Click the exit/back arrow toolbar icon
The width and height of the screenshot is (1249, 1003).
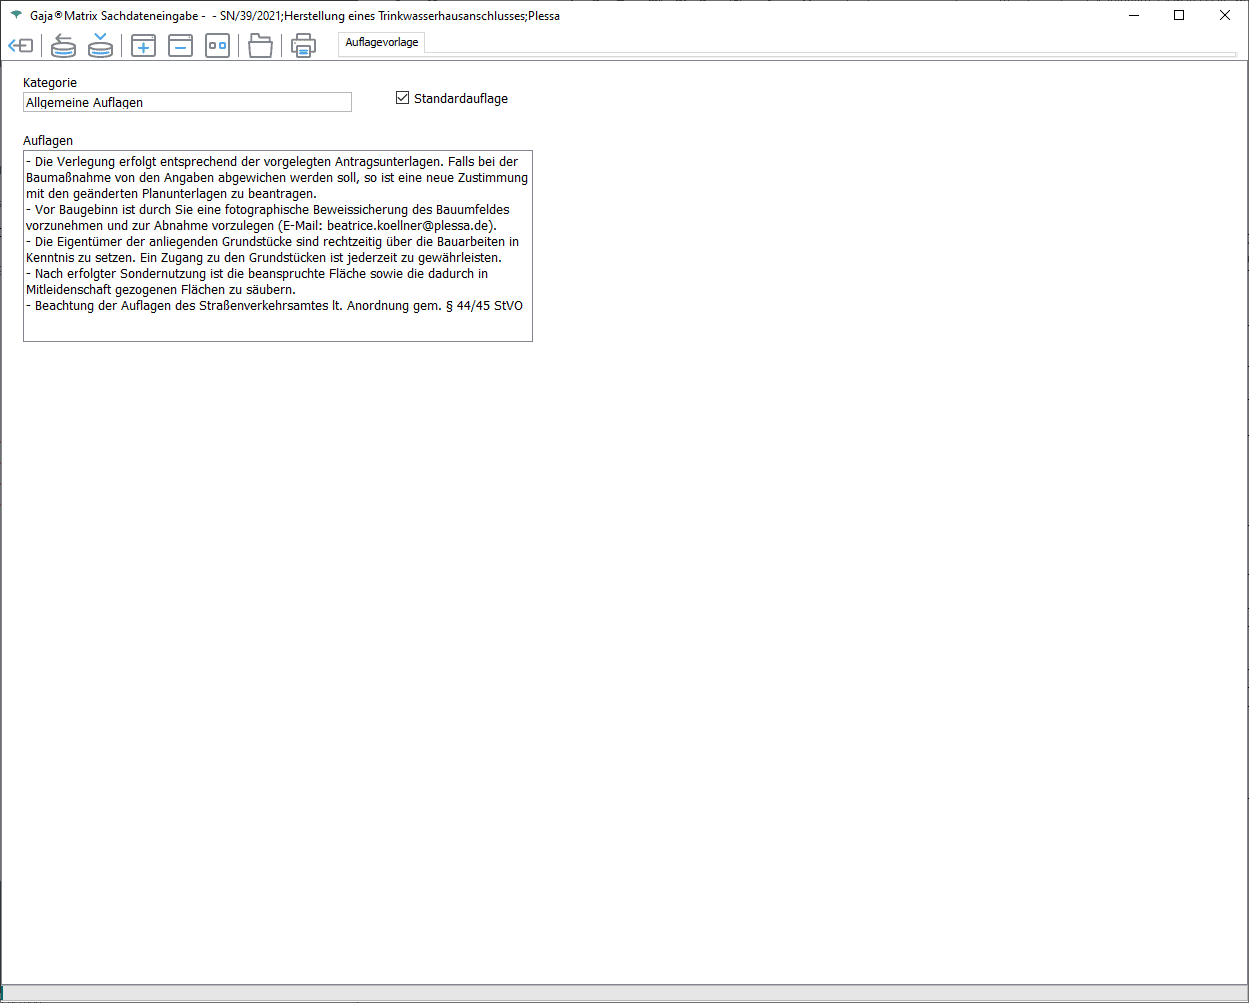click(x=20, y=46)
